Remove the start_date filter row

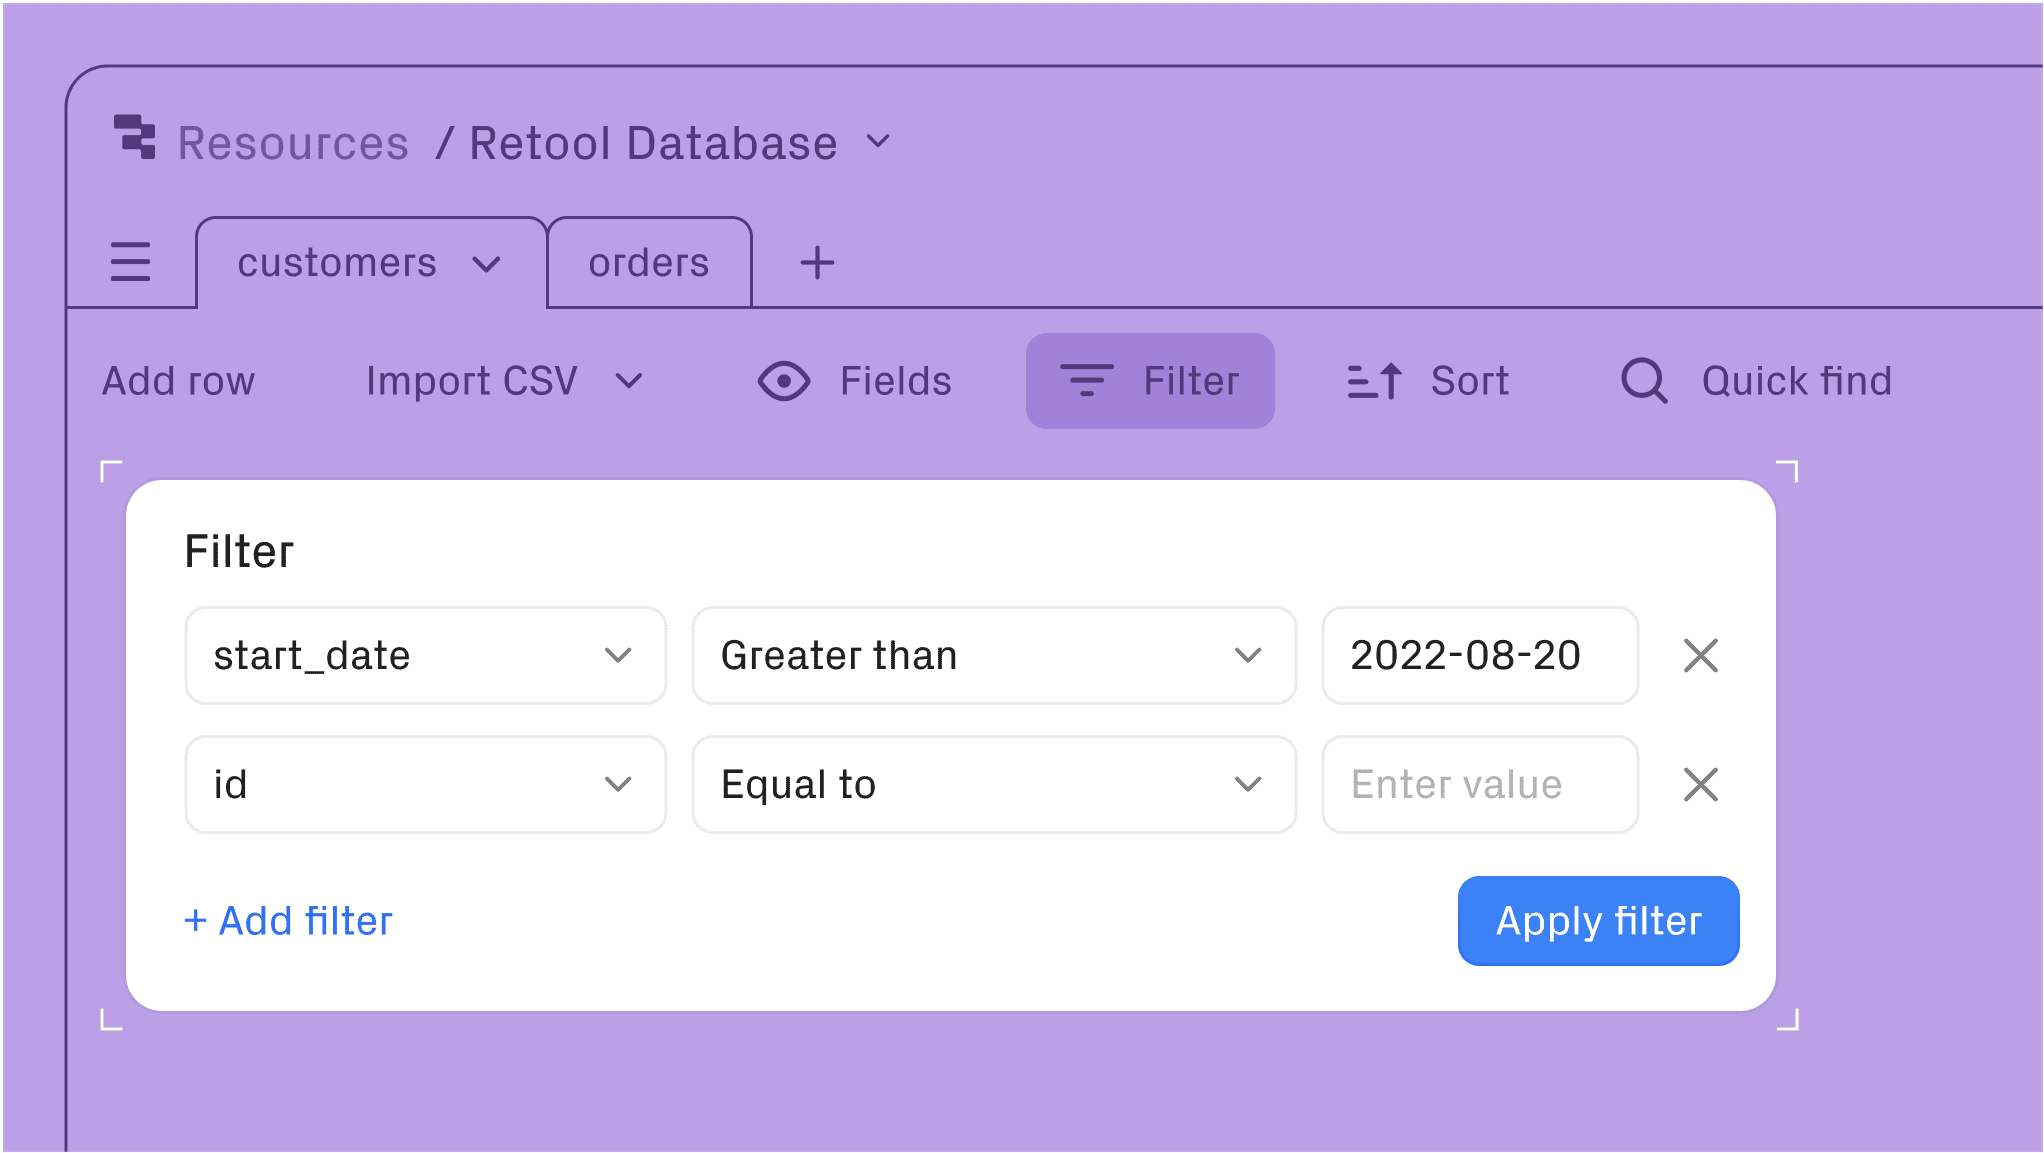pos(1700,656)
